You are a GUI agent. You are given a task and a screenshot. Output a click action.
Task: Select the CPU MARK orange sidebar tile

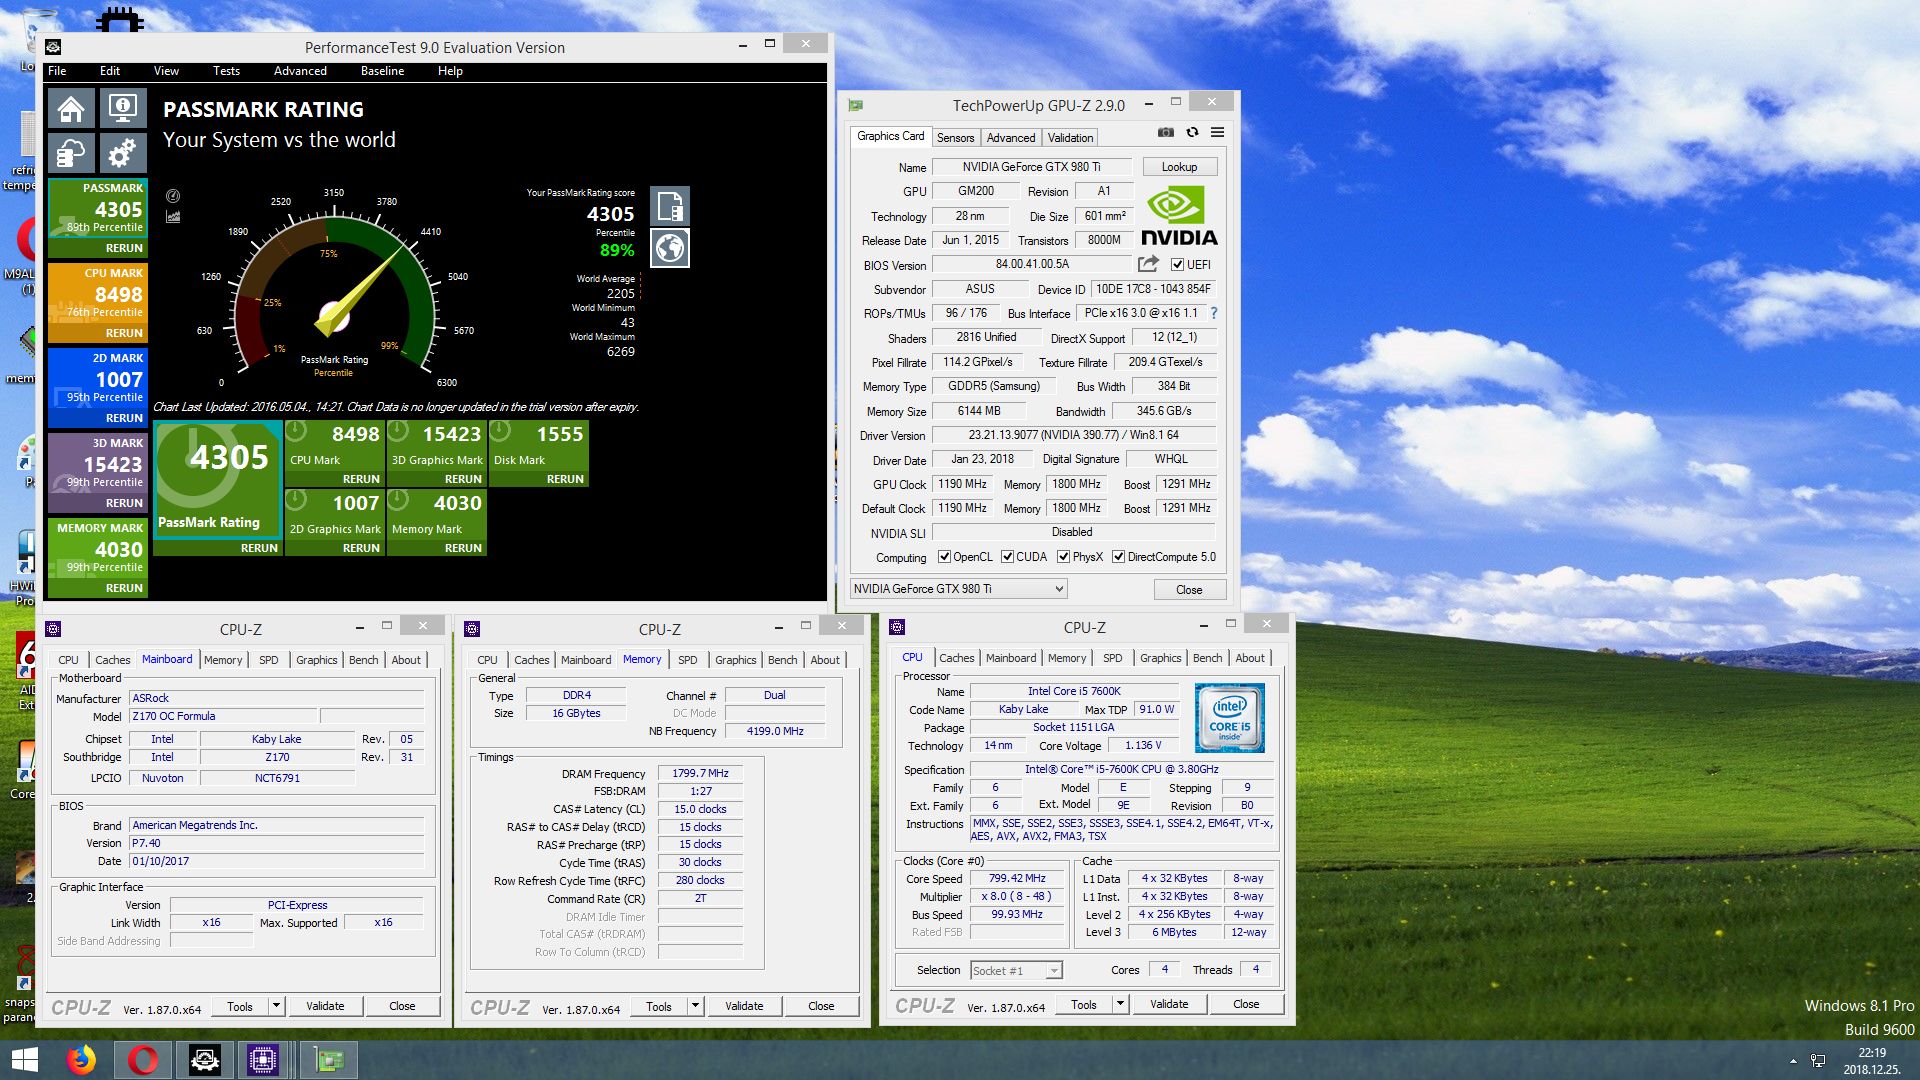(x=98, y=302)
